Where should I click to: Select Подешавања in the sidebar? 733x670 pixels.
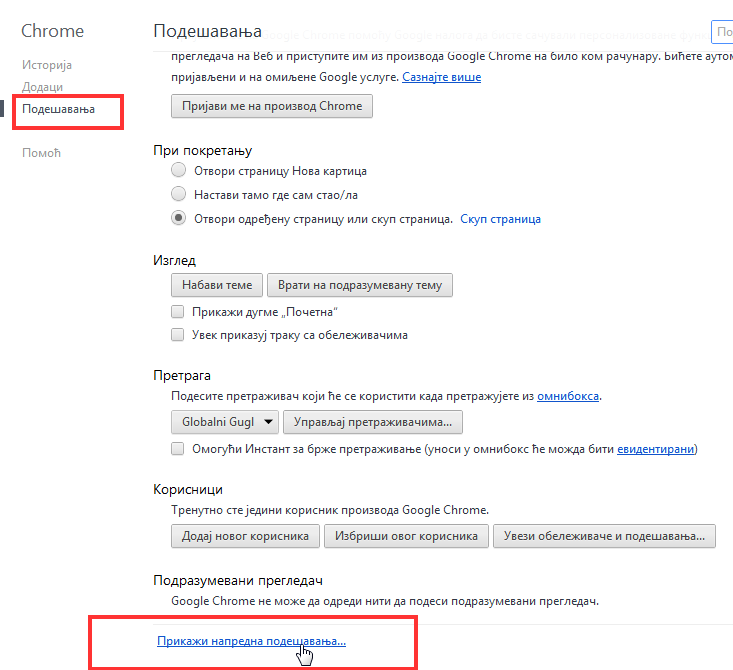(58, 109)
